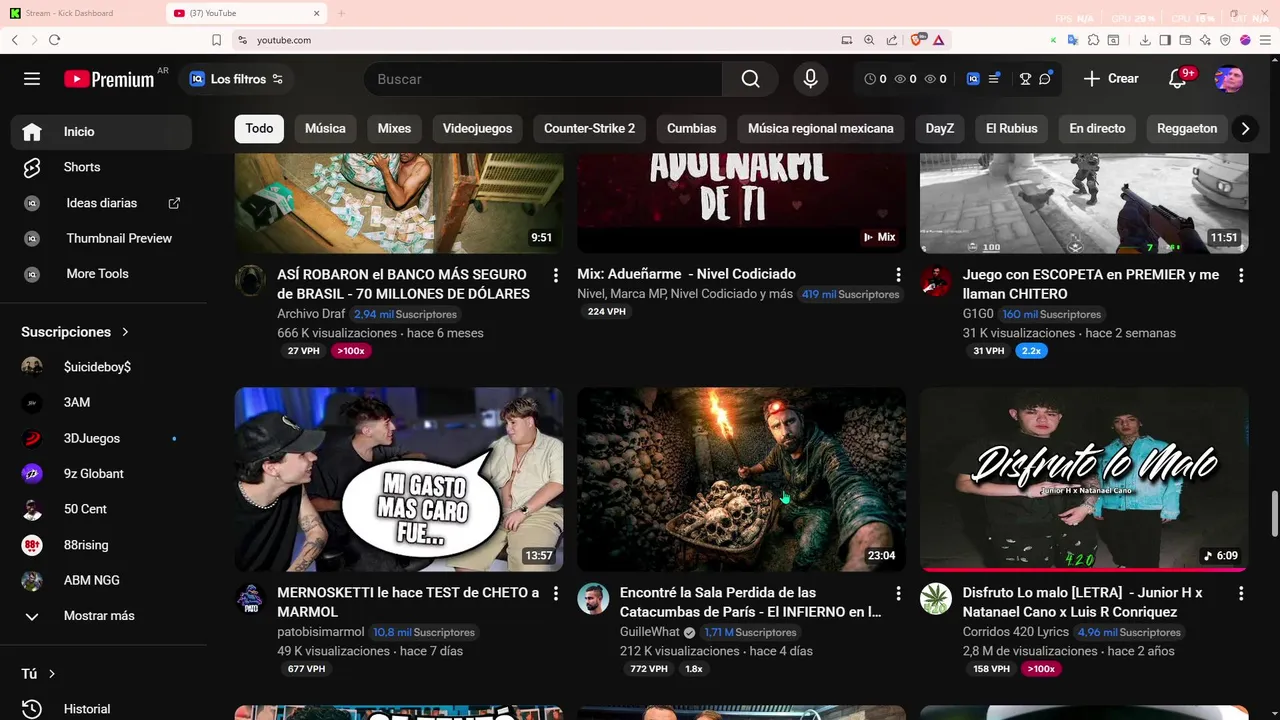The height and width of the screenshot is (720, 1280).
Task: Bookmark this page icon in address bar
Action: coord(216,40)
